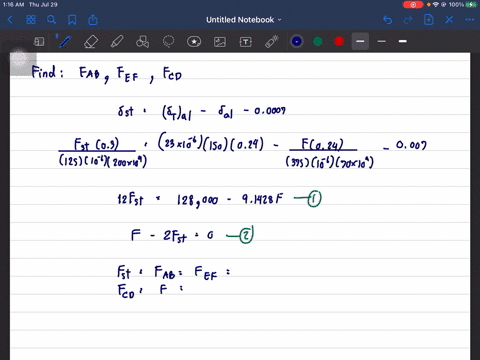Go back with the left chevron arrow
The height and width of the screenshot is (360, 480).
[x=10, y=20]
